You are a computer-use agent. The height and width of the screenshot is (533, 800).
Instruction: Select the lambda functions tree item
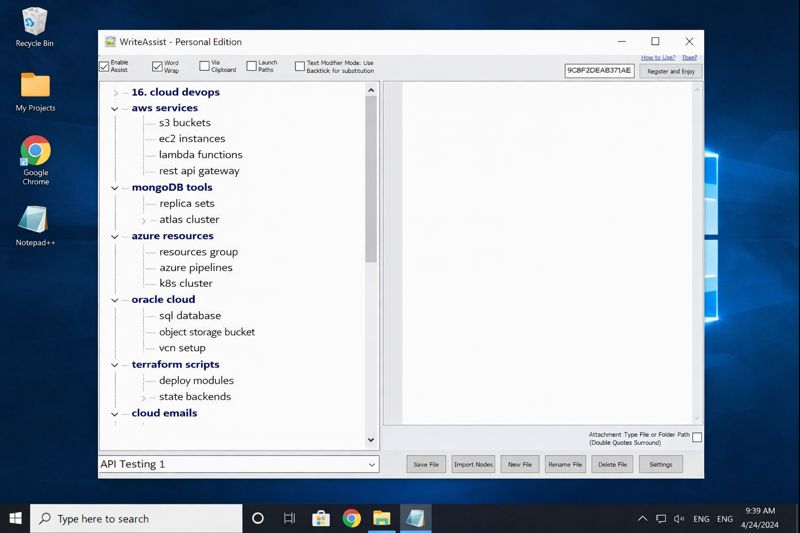pos(200,155)
